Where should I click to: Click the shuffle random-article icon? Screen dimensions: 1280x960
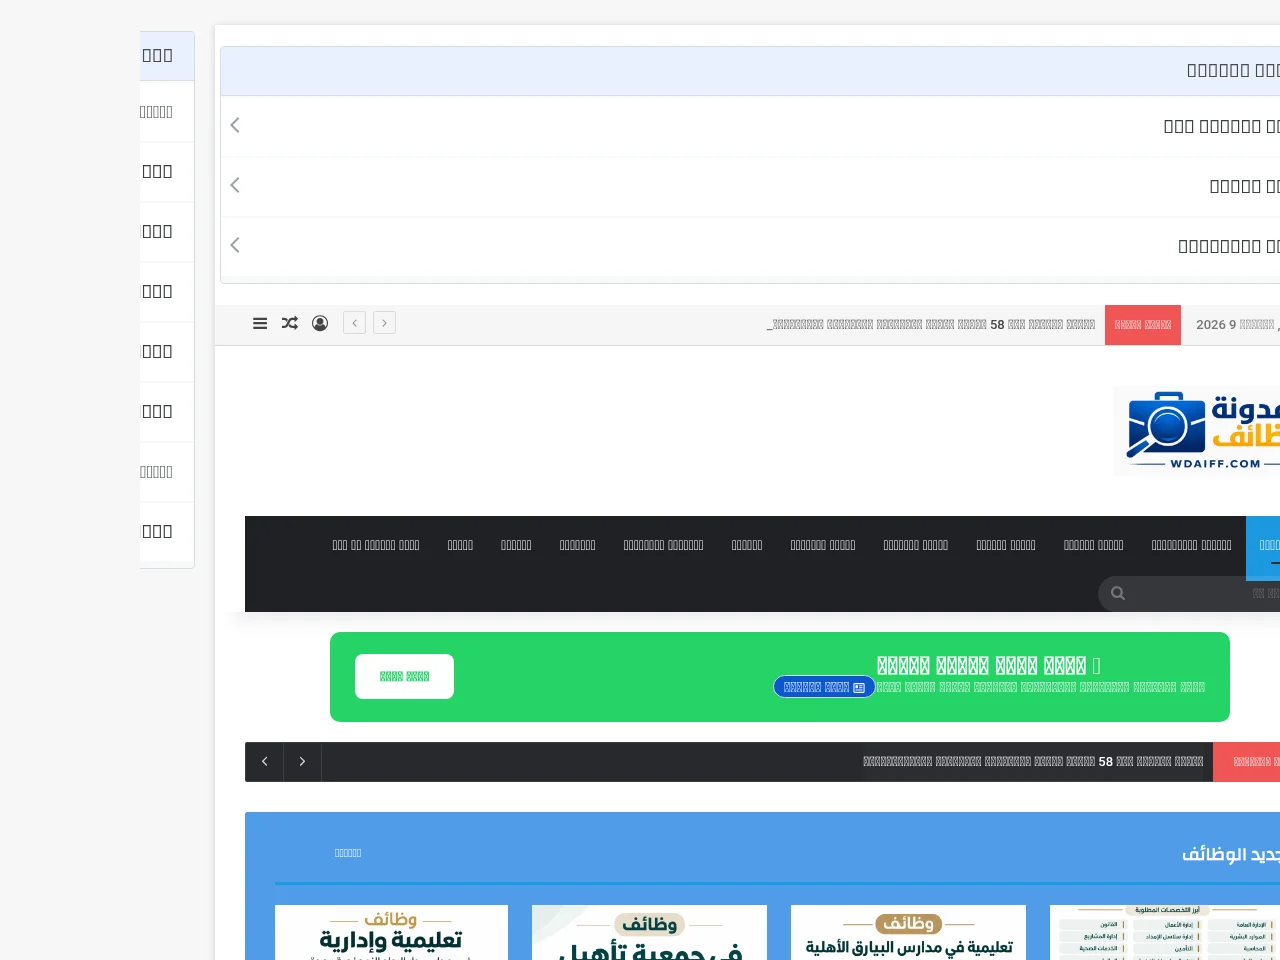pos(290,323)
